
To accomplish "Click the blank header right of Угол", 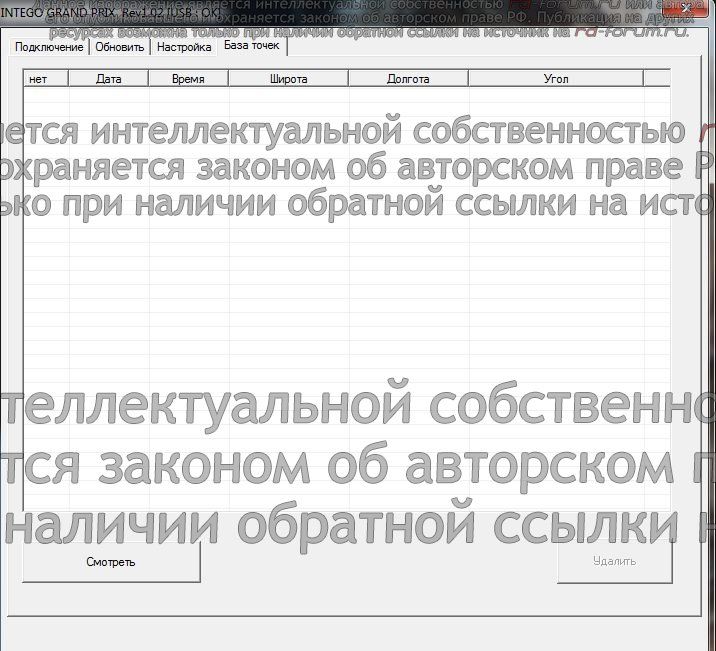I will click(656, 78).
